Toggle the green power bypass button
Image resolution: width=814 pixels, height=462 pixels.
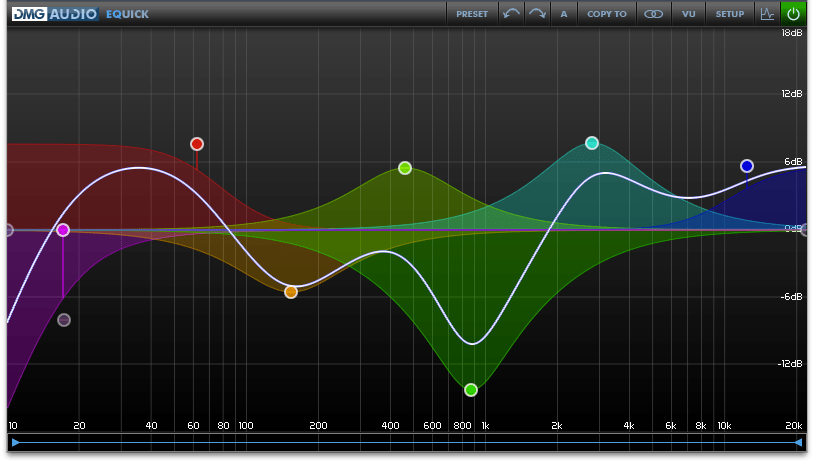793,14
